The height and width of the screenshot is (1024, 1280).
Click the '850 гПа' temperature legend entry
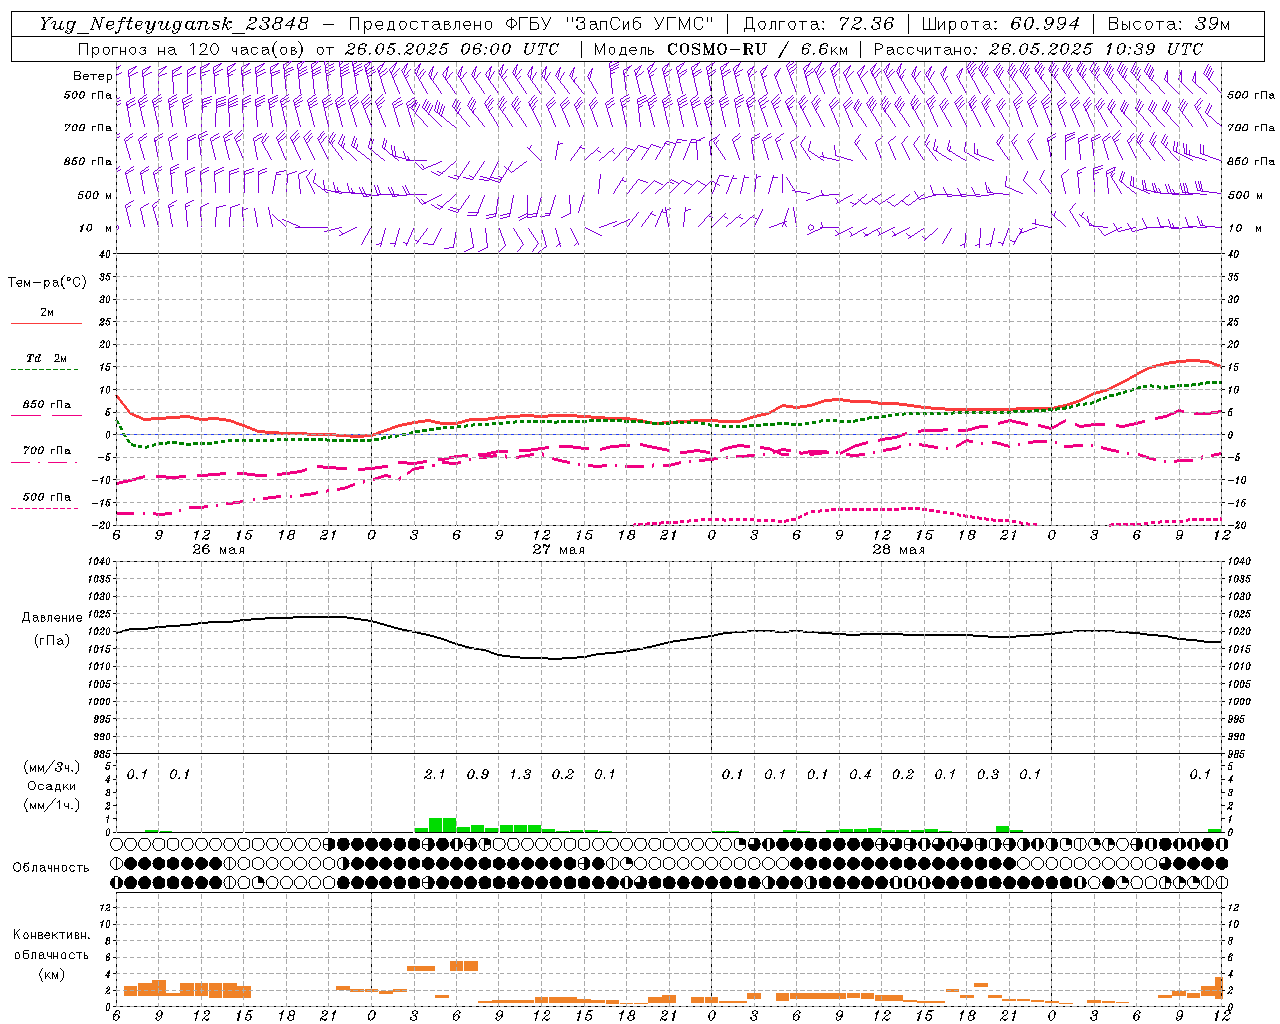coord(47,405)
